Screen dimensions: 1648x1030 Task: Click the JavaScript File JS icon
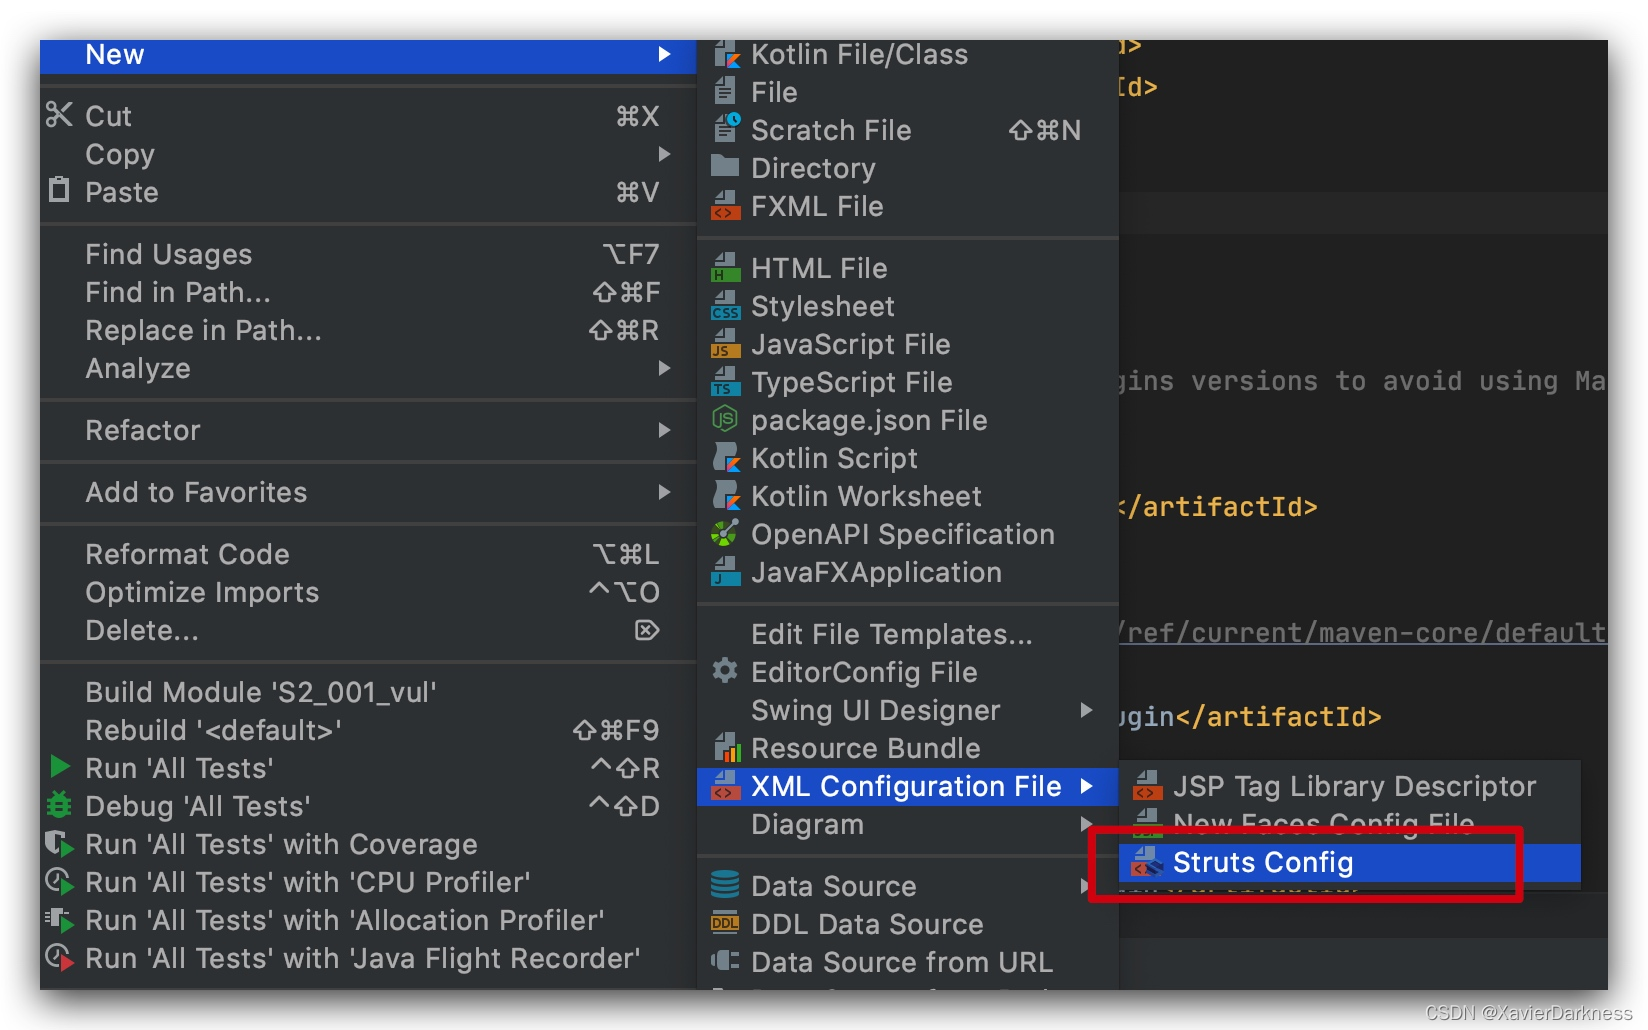click(x=725, y=344)
